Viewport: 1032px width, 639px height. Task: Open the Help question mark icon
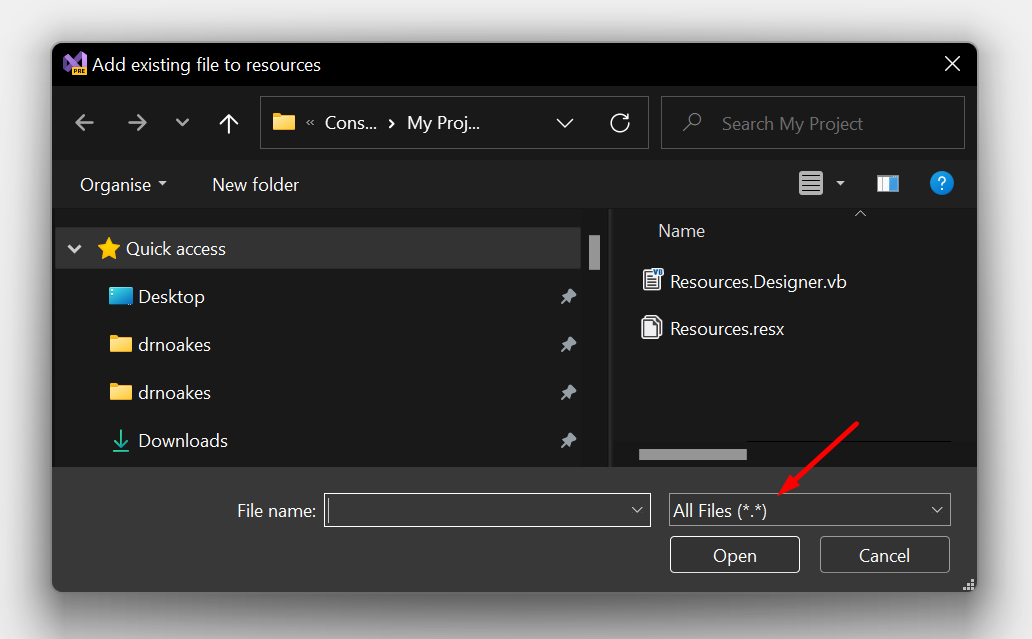[941, 183]
